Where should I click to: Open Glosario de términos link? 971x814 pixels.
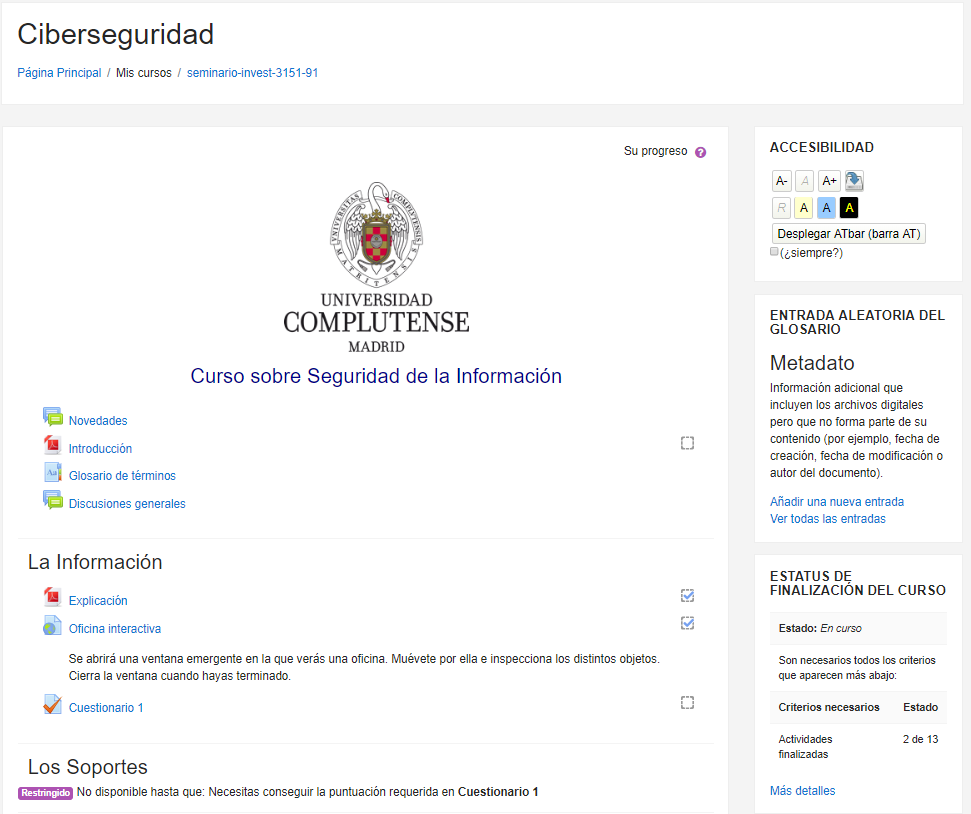pos(122,476)
